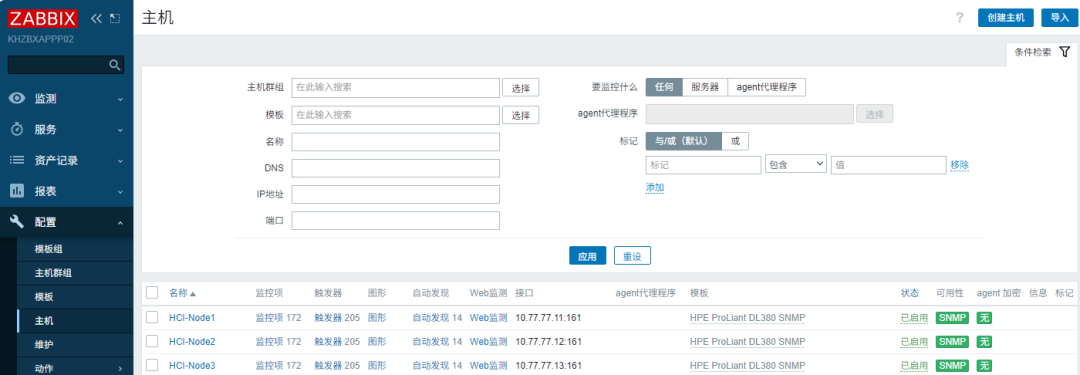1080x375 pixels.
Task: Click the 名称 filter input
Action: [395, 142]
